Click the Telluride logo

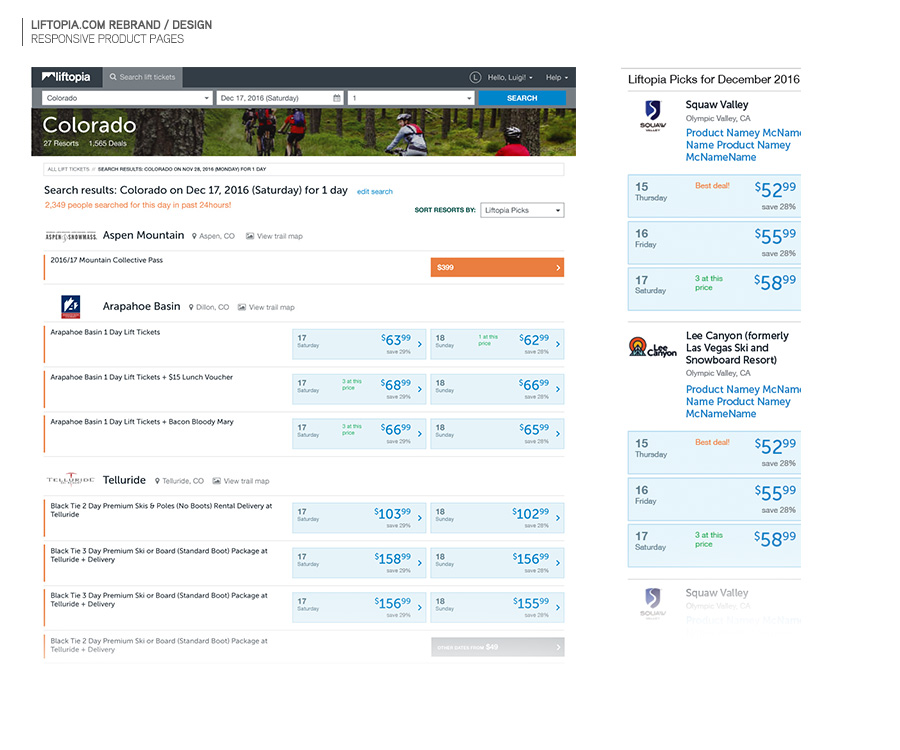(x=70, y=480)
